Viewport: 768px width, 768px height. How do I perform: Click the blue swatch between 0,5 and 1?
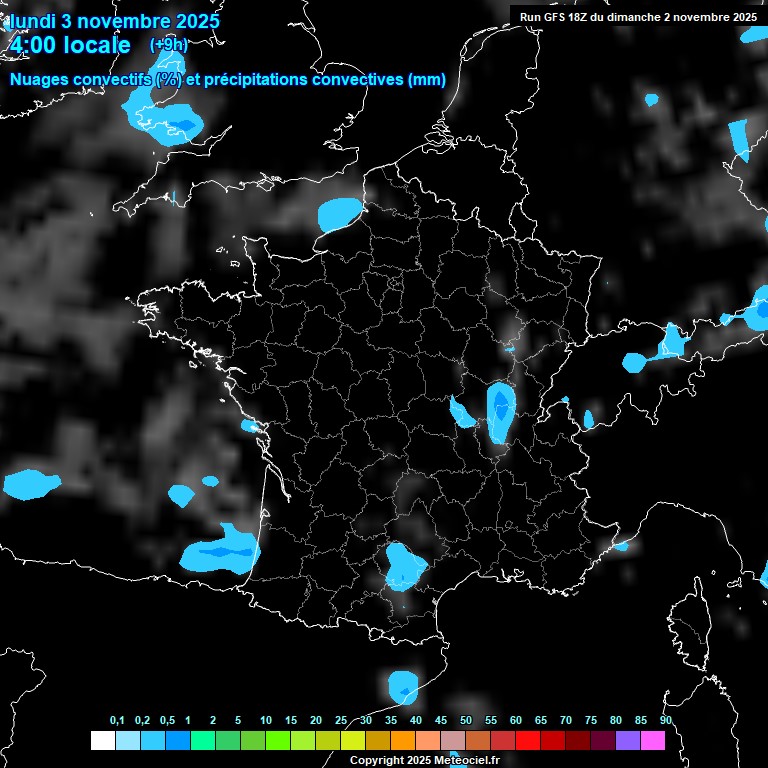point(178,740)
